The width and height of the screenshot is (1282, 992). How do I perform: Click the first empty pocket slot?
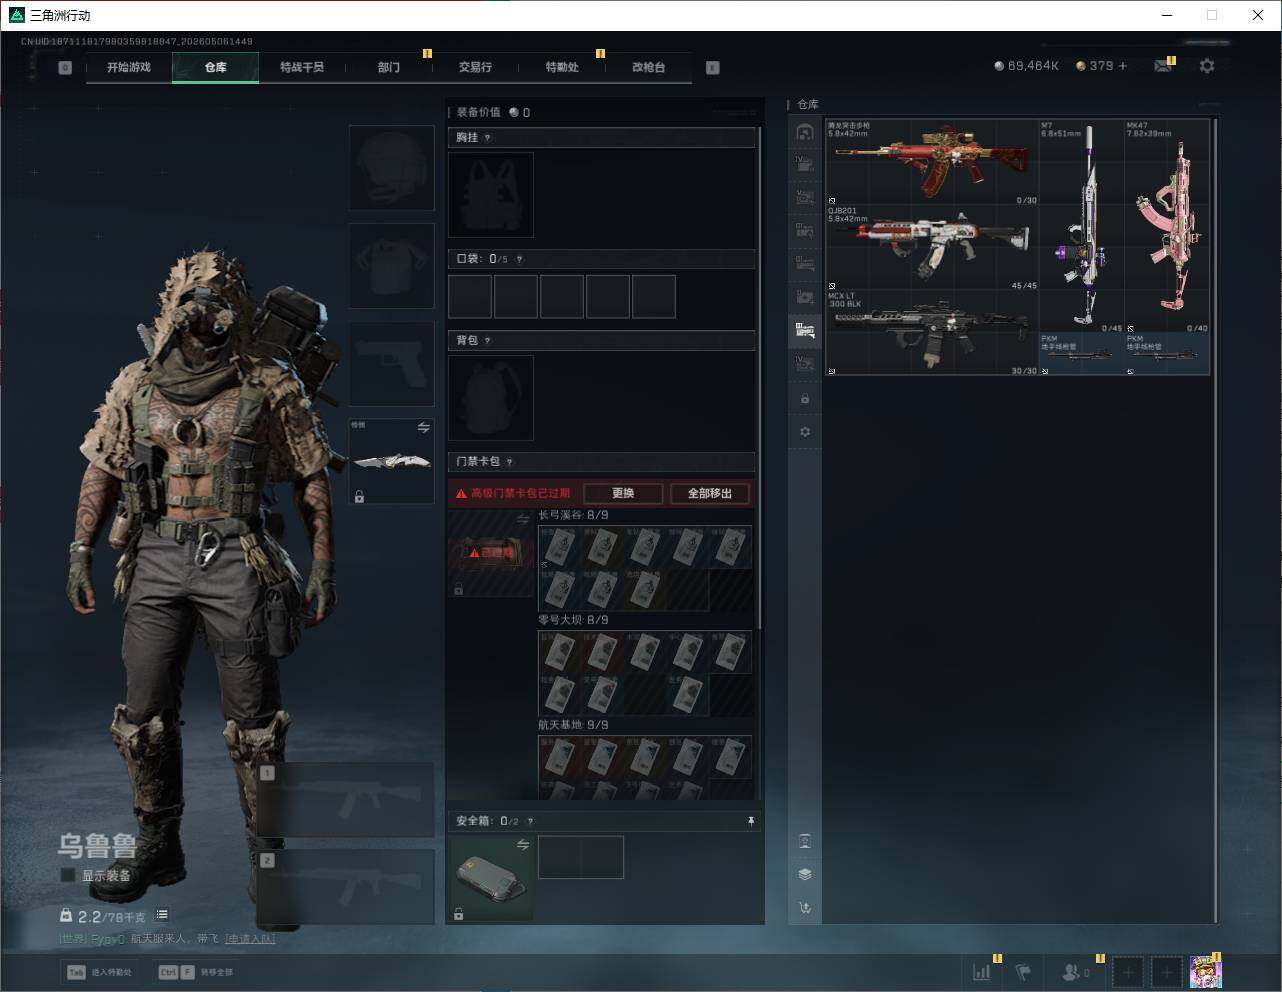[470, 297]
